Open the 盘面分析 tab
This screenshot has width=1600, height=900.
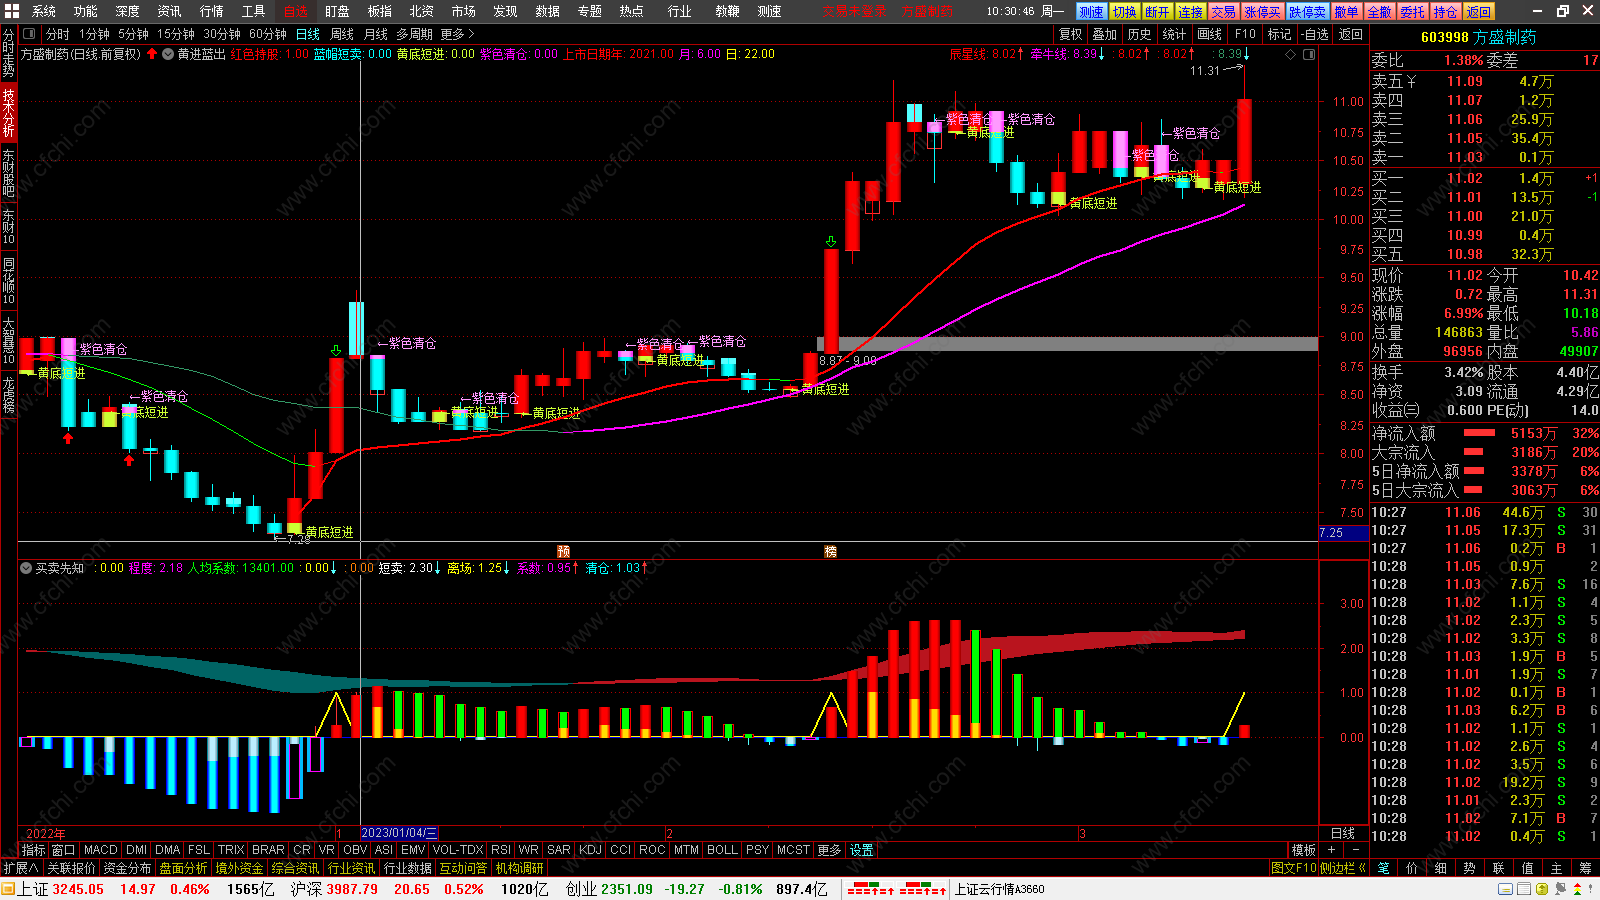click(184, 868)
